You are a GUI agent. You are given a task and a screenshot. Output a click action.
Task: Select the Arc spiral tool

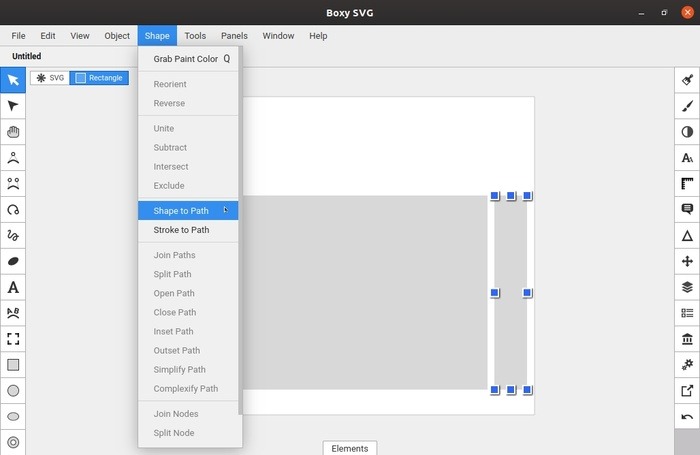click(13, 209)
